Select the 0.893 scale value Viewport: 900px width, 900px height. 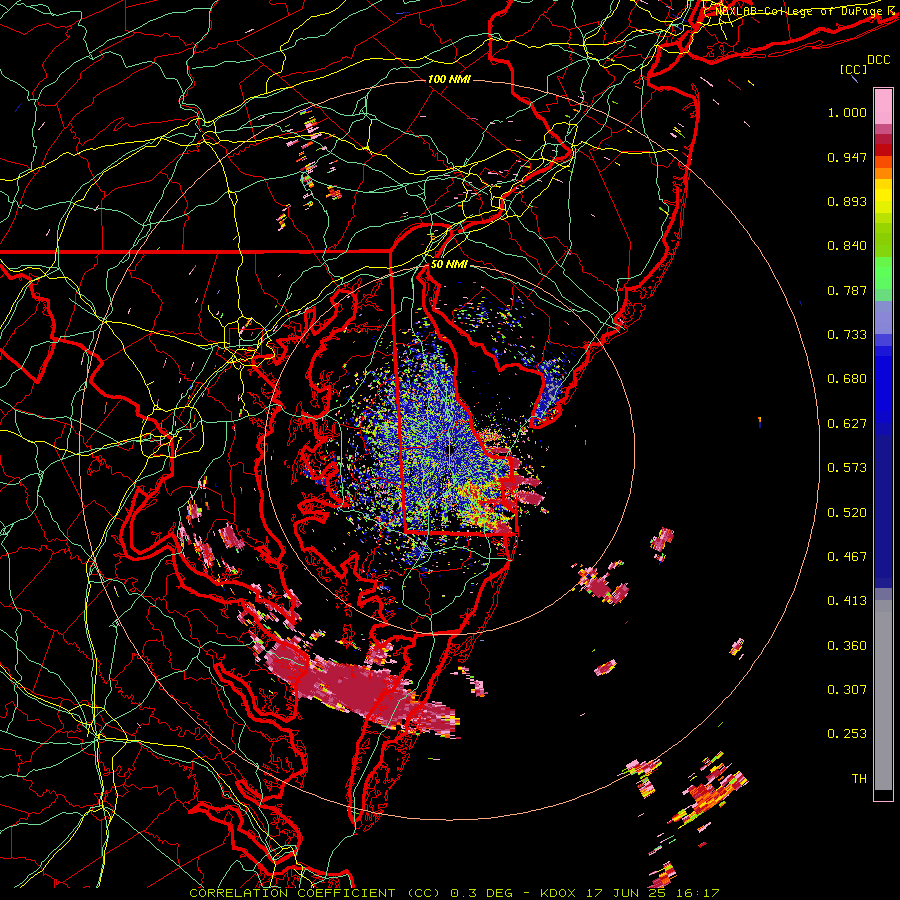(847, 201)
